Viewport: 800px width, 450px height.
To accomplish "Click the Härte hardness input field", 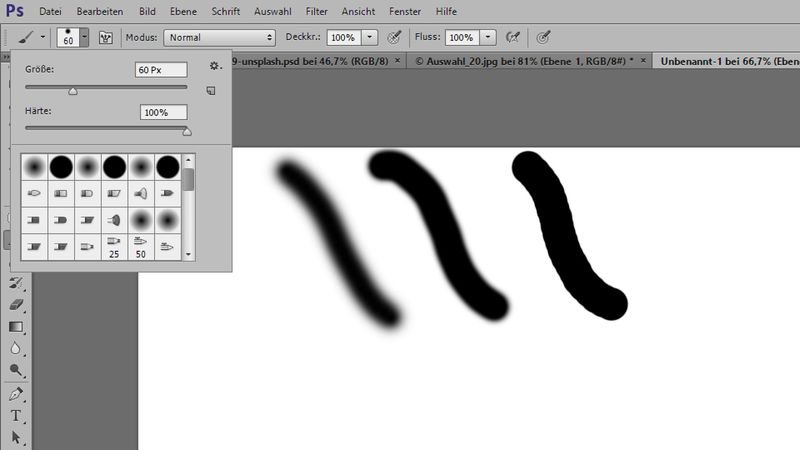I will (163, 112).
